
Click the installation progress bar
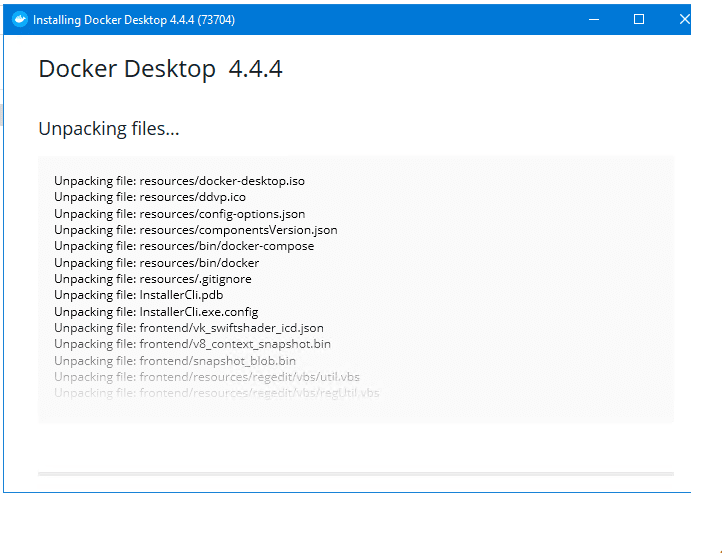click(x=355, y=473)
